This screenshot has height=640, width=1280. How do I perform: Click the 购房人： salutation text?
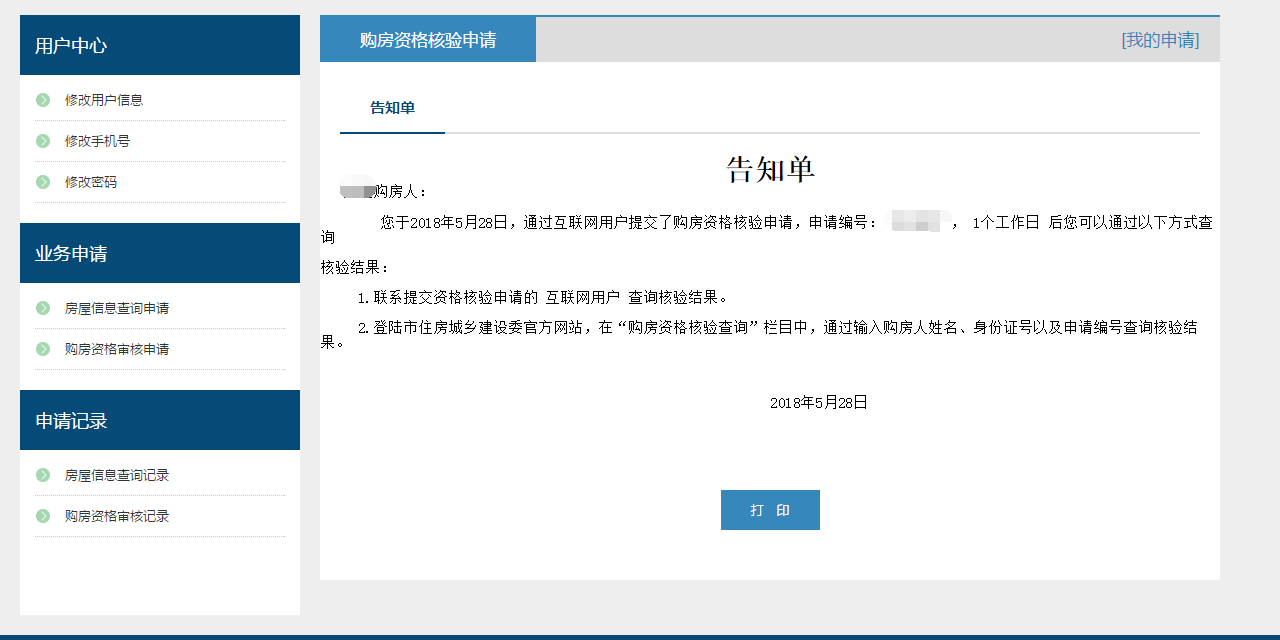coord(401,191)
